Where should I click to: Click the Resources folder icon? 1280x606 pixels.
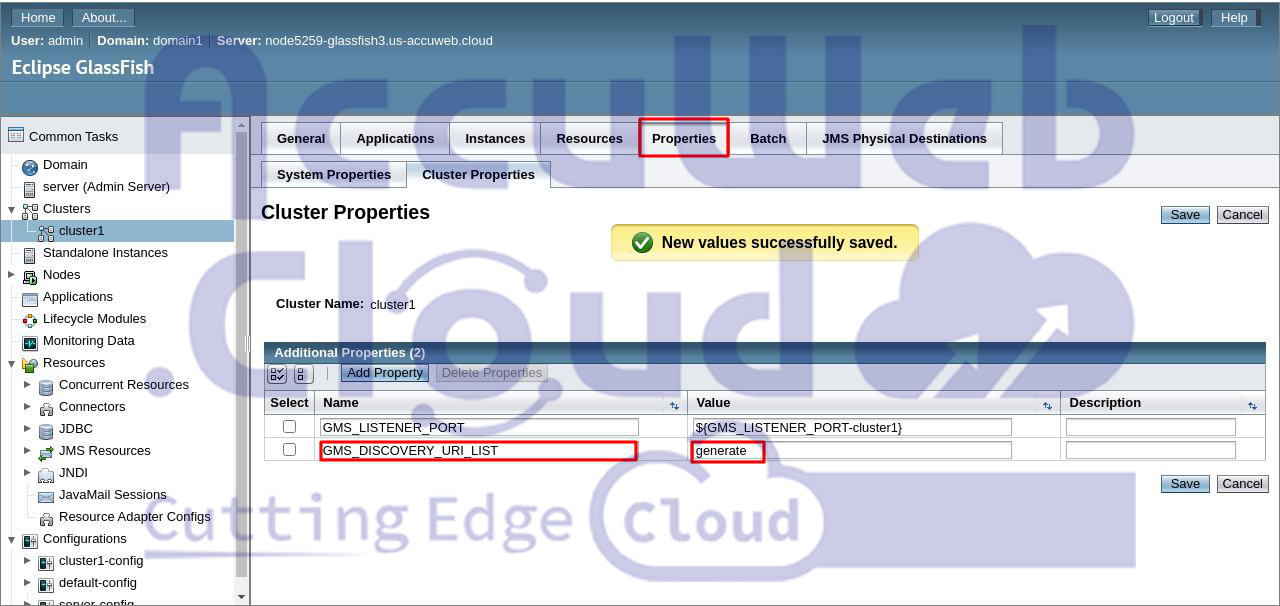tap(30, 364)
